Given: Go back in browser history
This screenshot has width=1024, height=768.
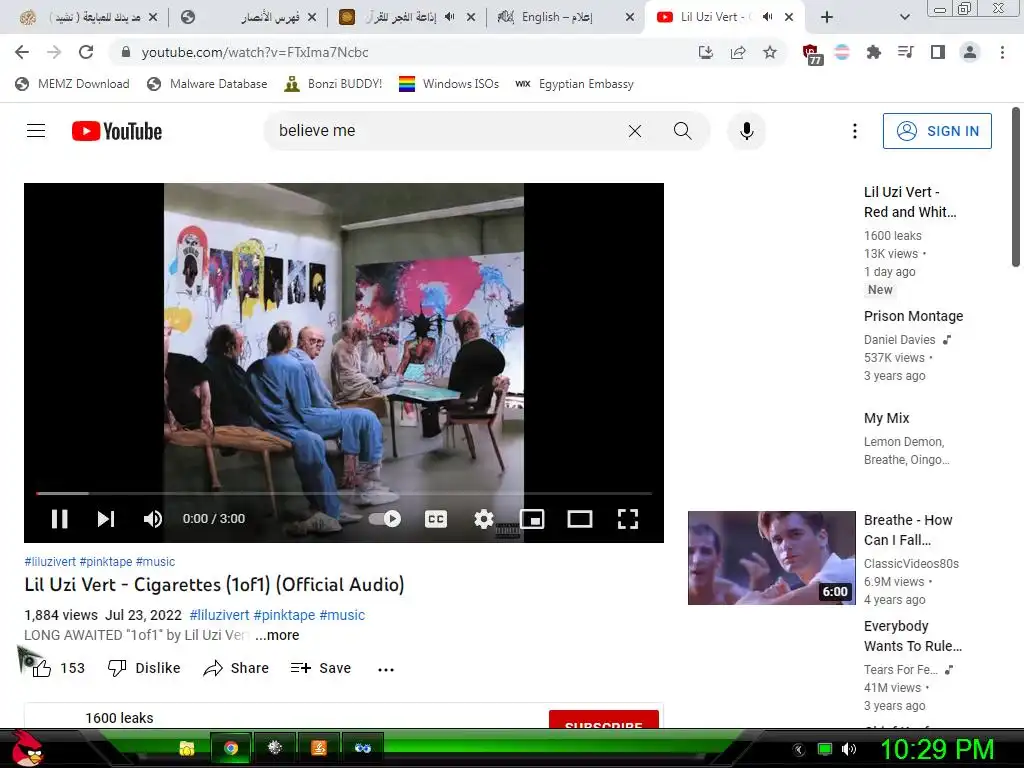Looking at the screenshot, I should pos(22,52).
